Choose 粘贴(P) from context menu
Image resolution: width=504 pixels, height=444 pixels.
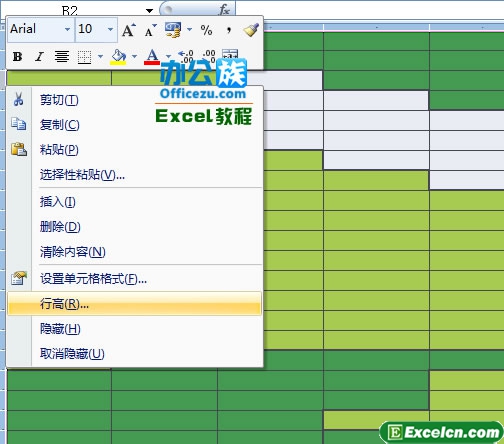click(x=135, y=150)
